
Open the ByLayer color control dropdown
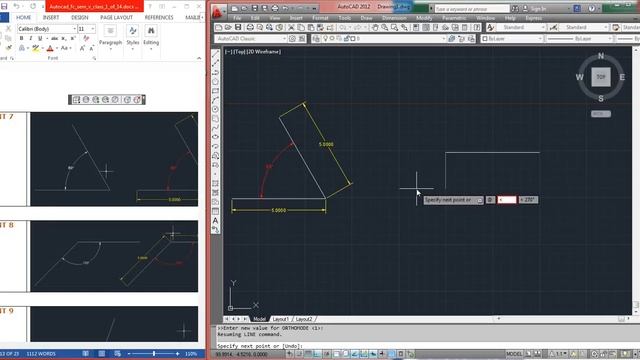click(x=512, y=38)
